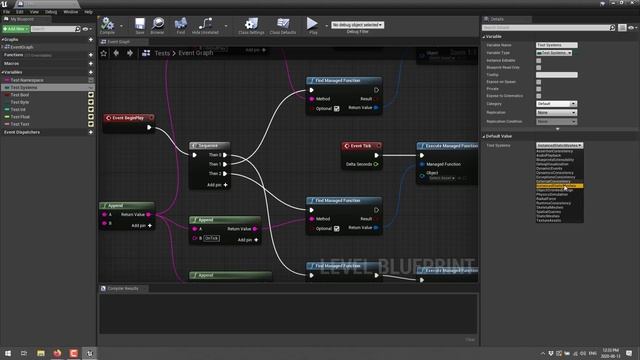Open view options eye dropdown in My Blueprint
Viewport: 640px width, 360px height.
coord(87,29)
